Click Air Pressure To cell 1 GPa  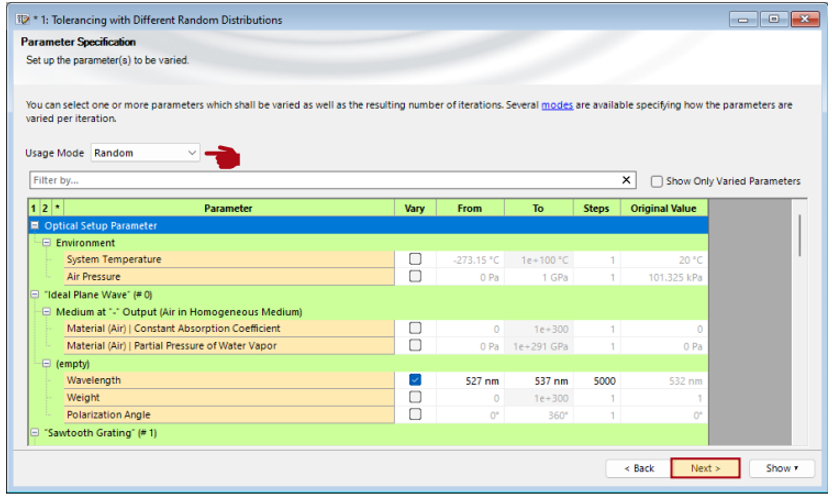tap(538, 277)
